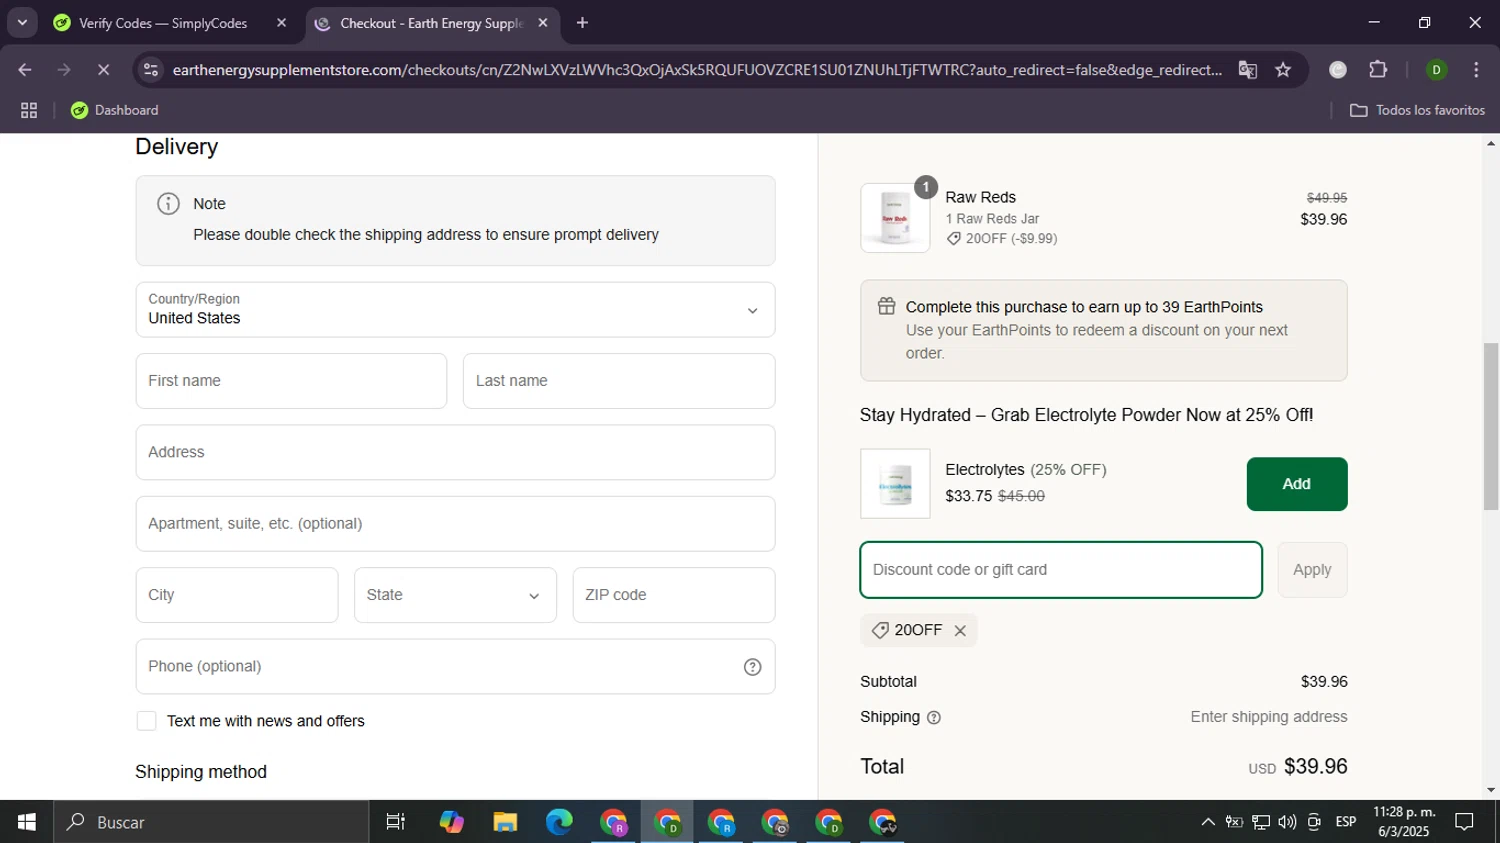The image size is (1500, 843).
Task: Click the Last name field
Action: (619, 381)
